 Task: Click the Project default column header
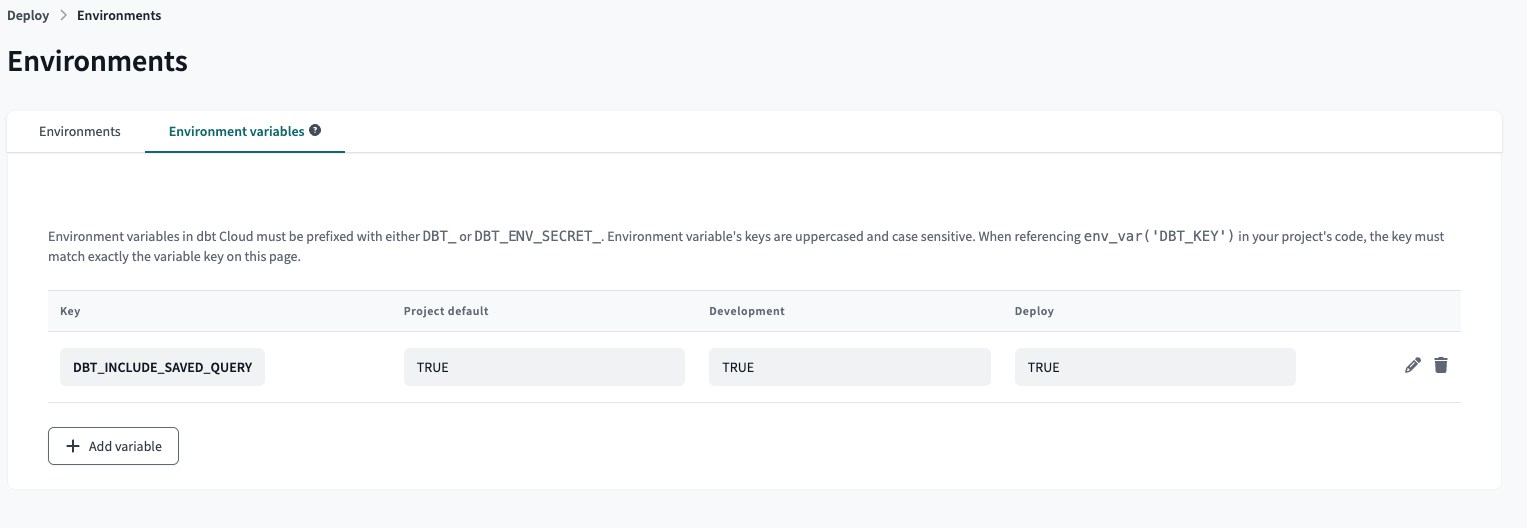point(446,311)
